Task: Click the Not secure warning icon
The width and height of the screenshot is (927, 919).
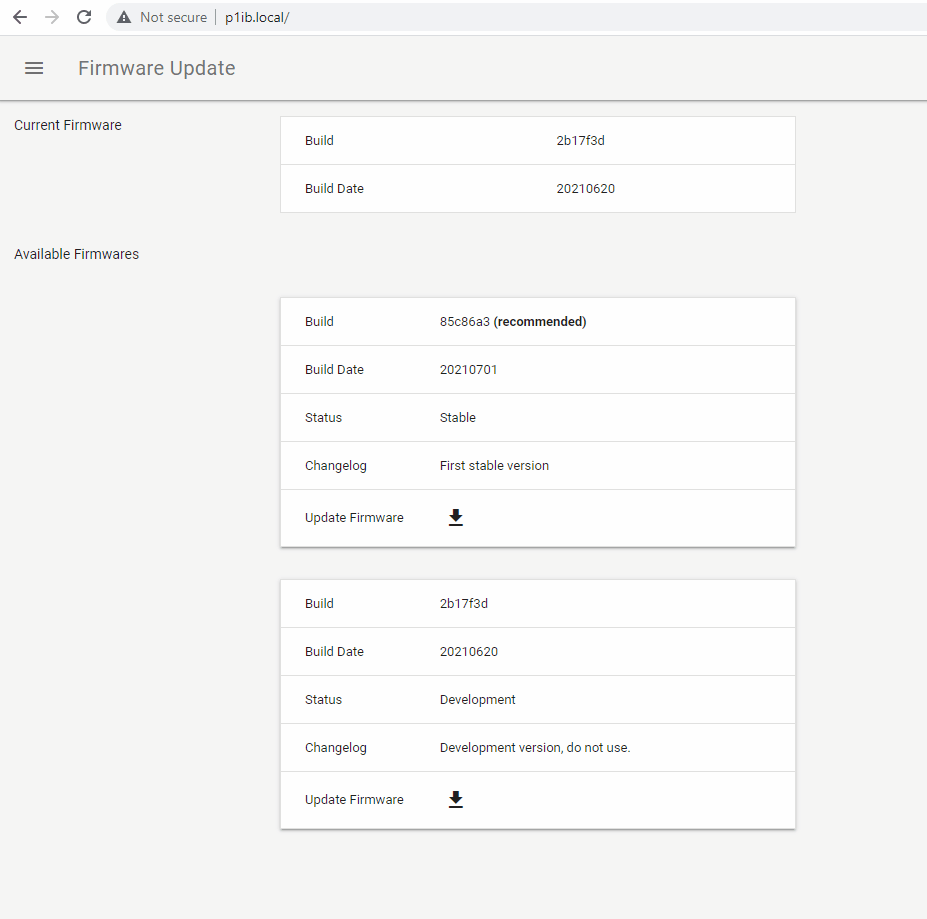Action: (x=124, y=18)
